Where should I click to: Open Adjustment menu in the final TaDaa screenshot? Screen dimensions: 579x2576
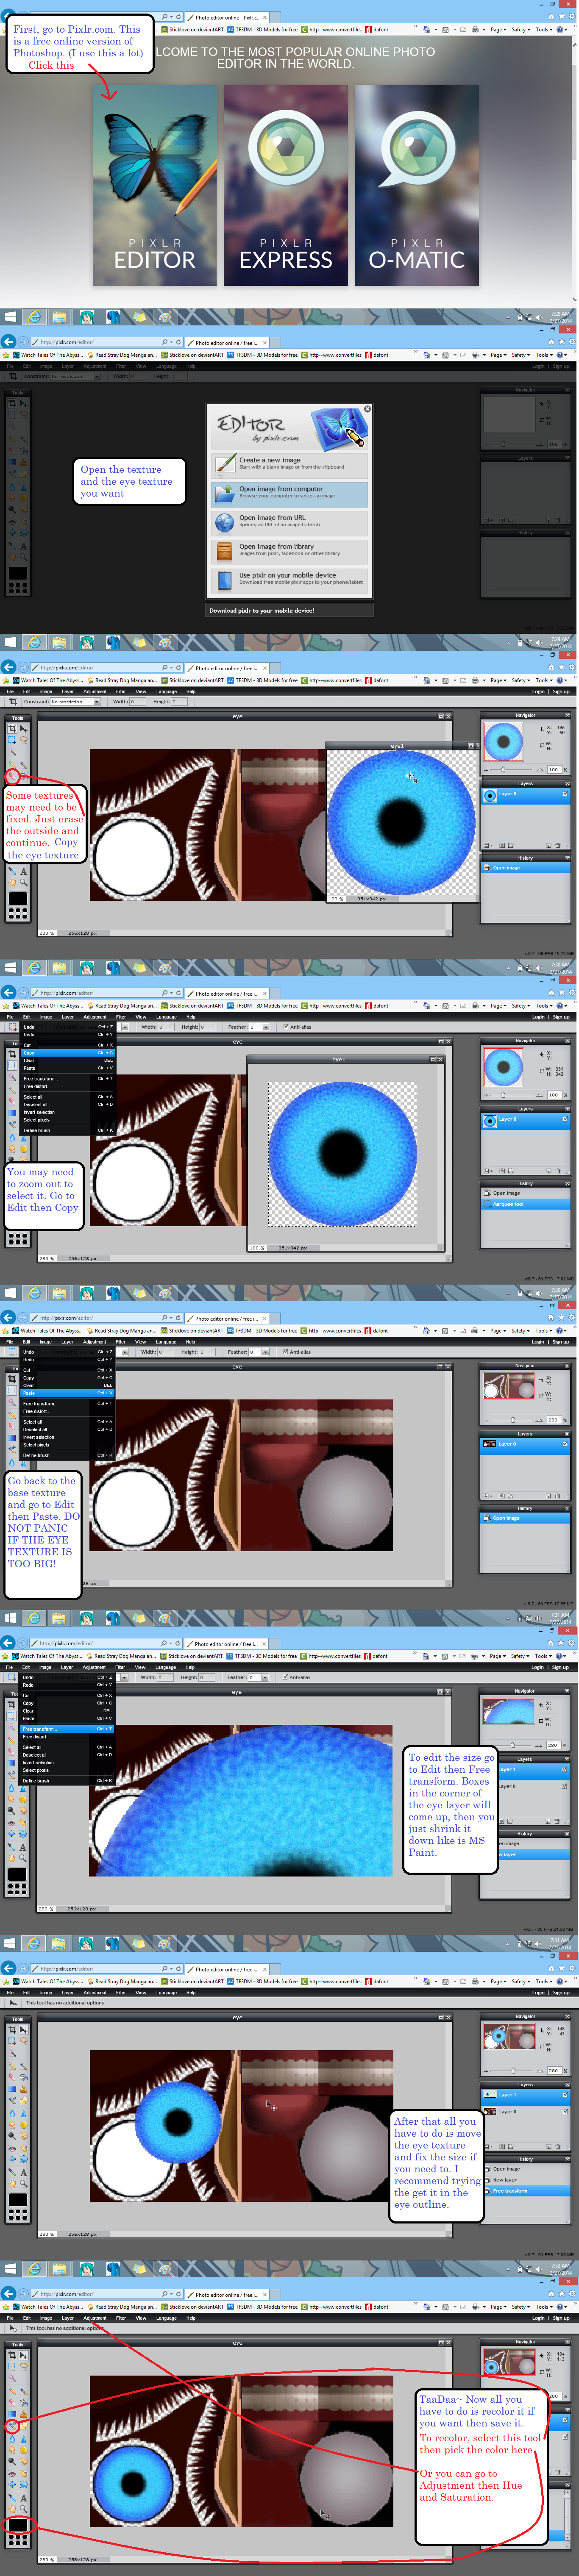(x=95, y=2318)
